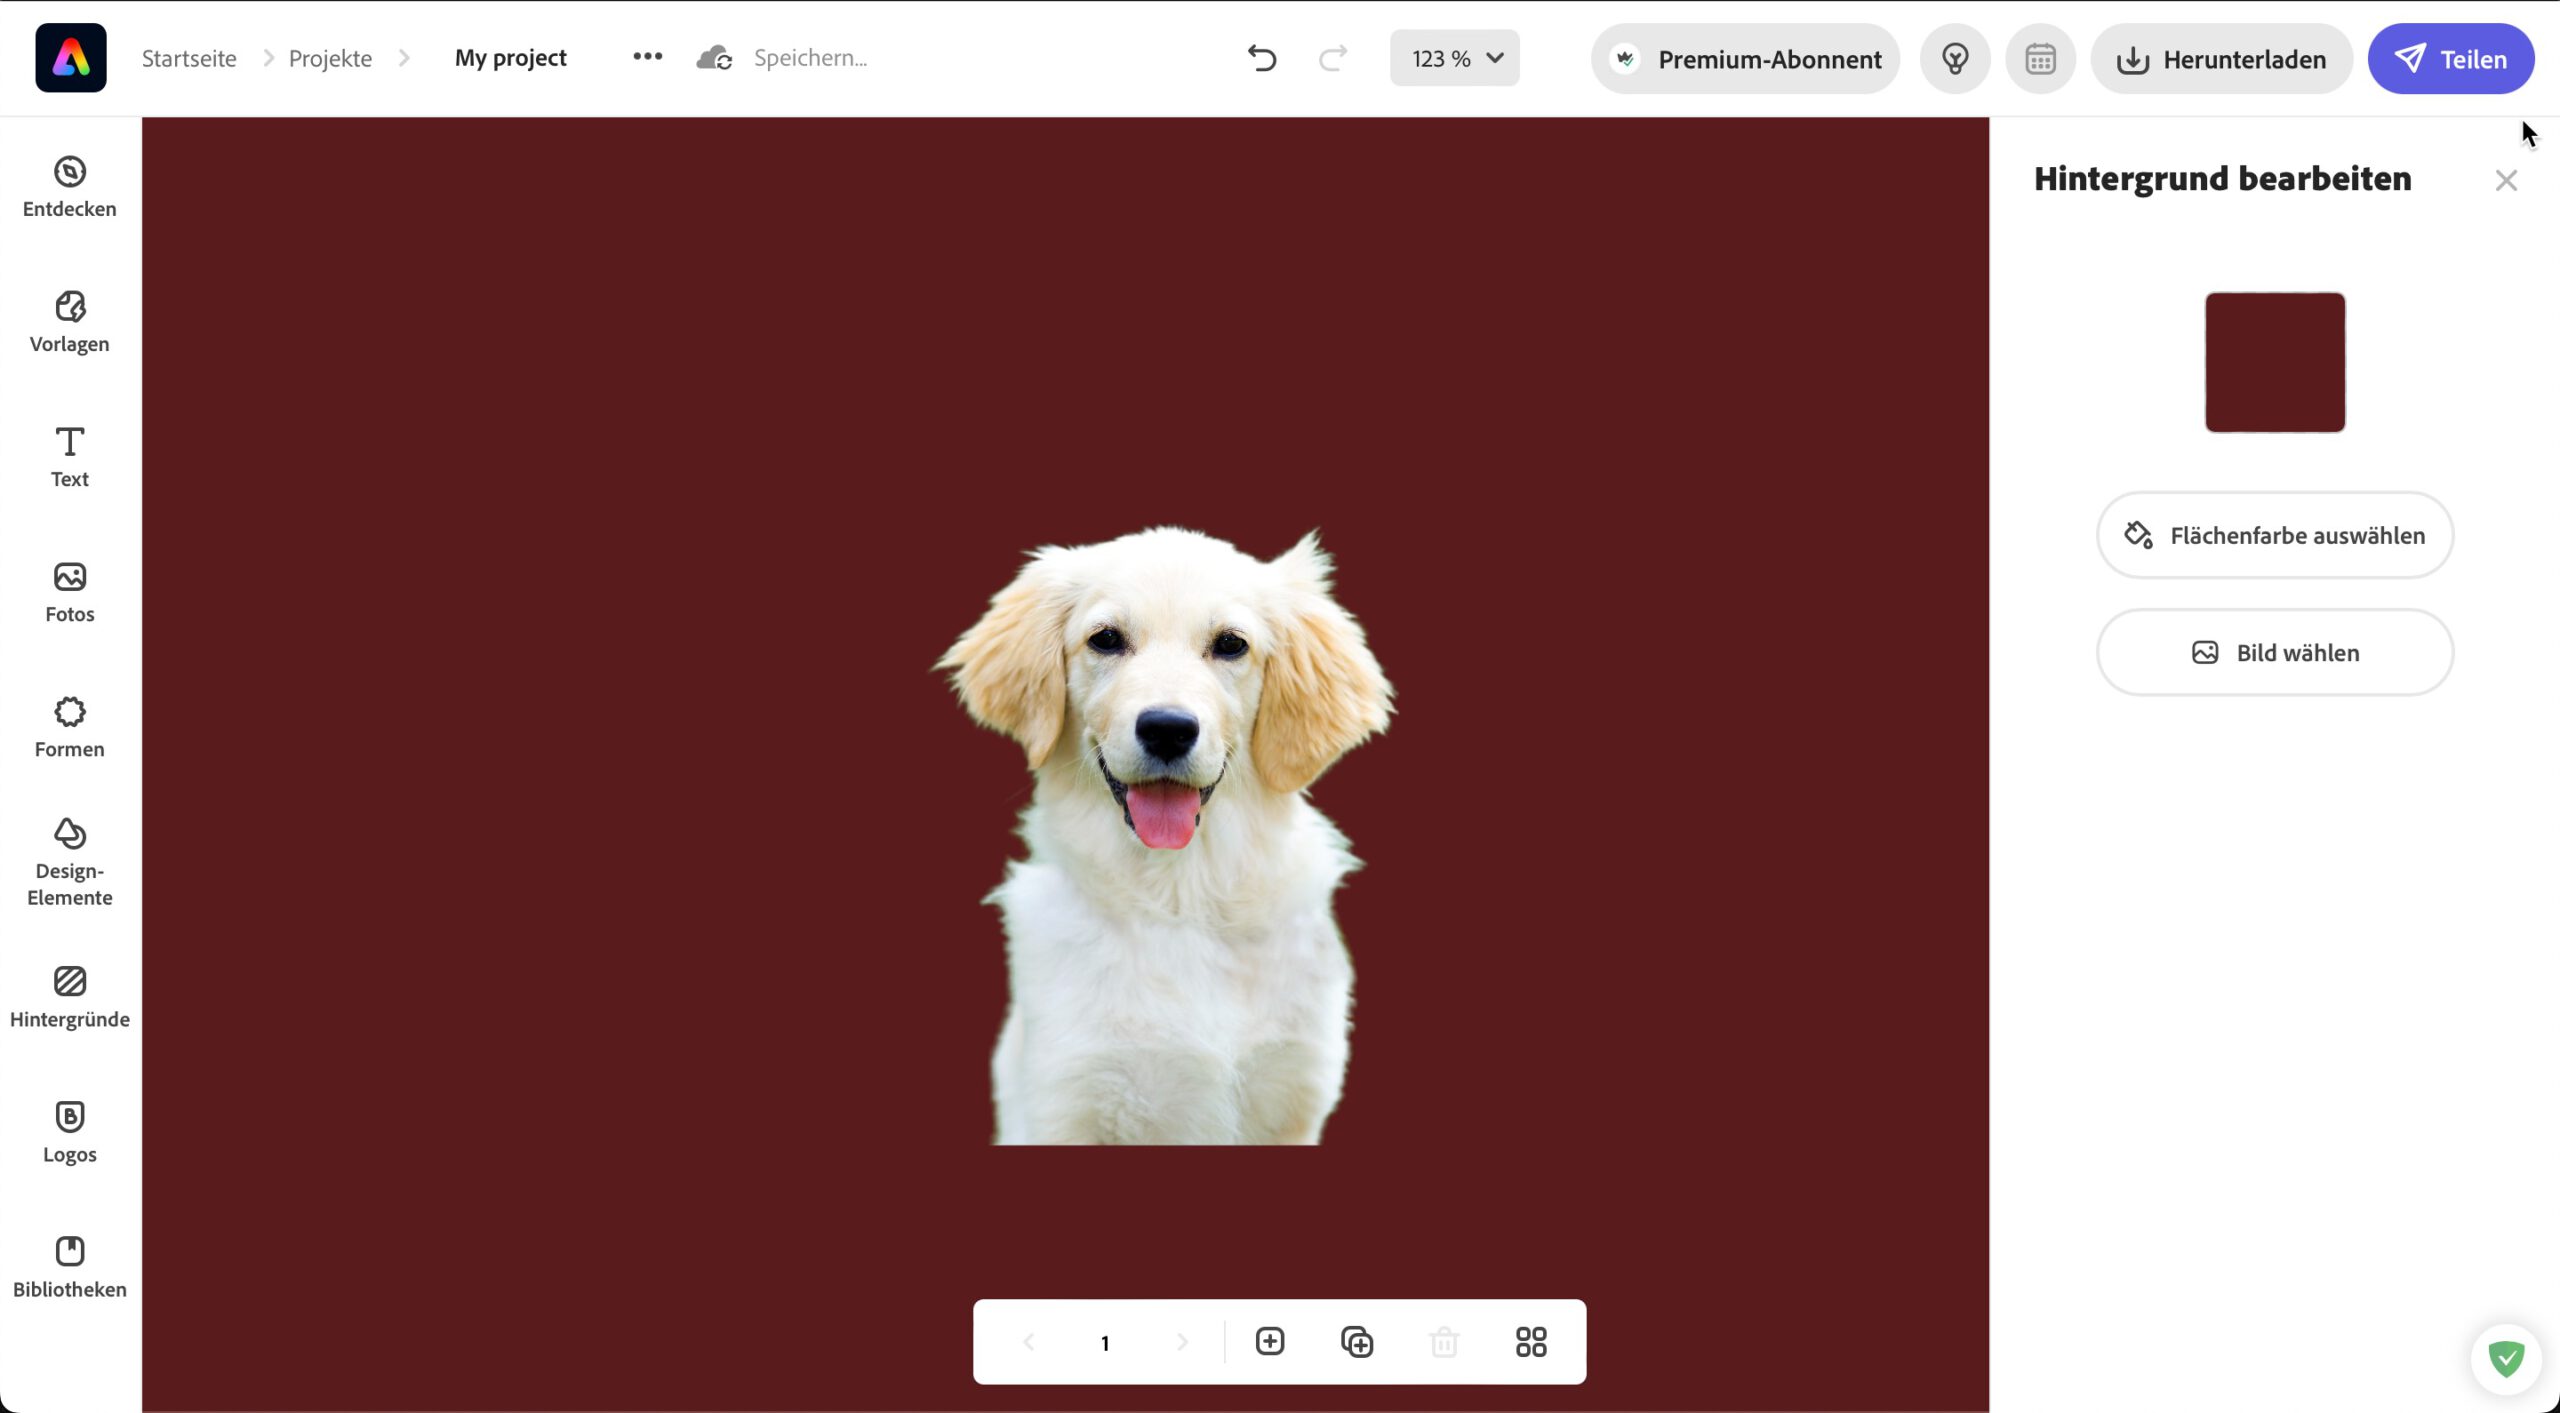The height and width of the screenshot is (1413, 2560).
Task: Open Design-Elemente panel
Action: [x=69, y=861]
